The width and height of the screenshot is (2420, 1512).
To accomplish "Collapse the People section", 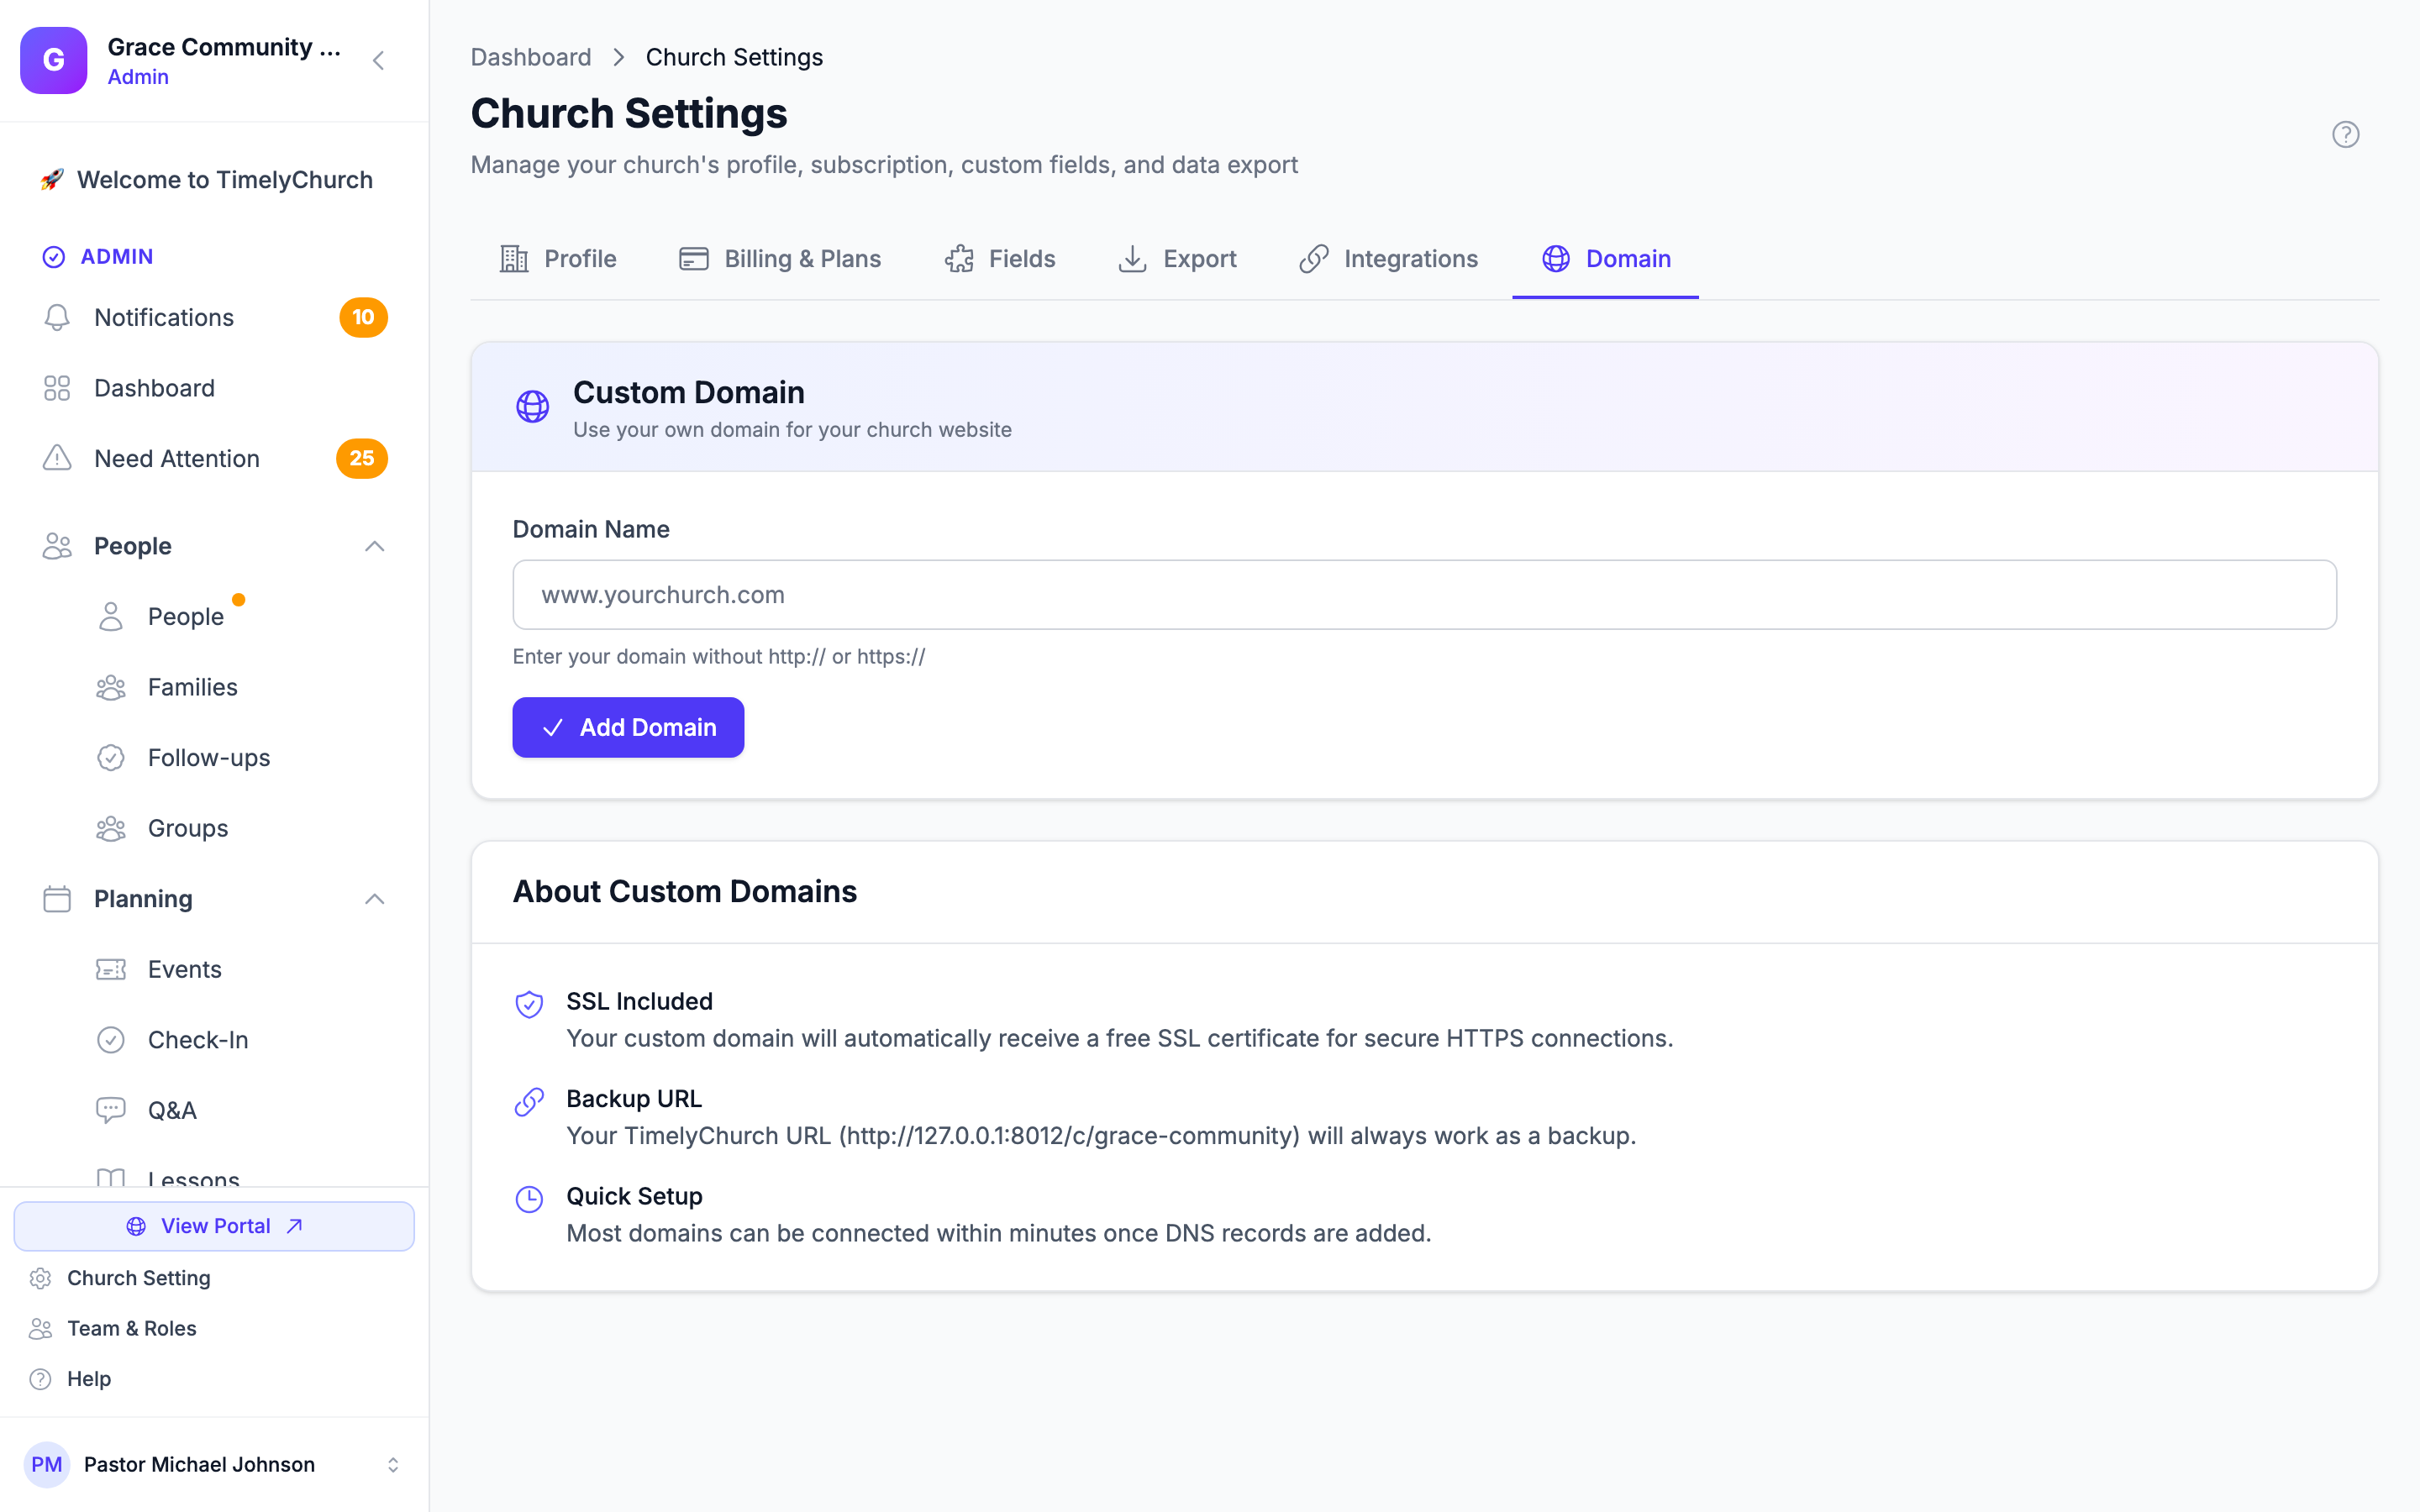I will pyautogui.click(x=374, y=546).
